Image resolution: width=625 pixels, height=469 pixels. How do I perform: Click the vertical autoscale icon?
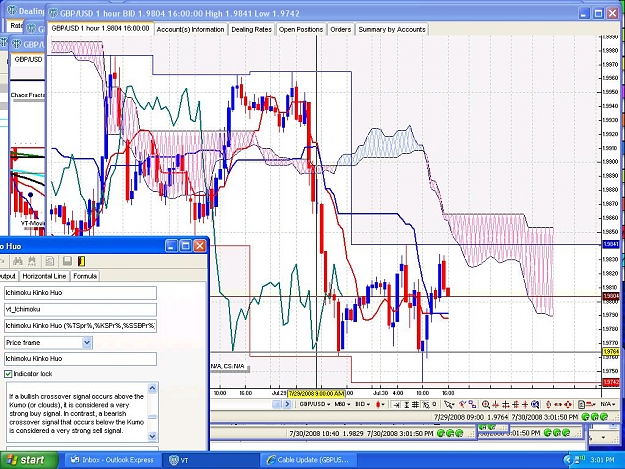pyautogui.click(x=406, y=404)
